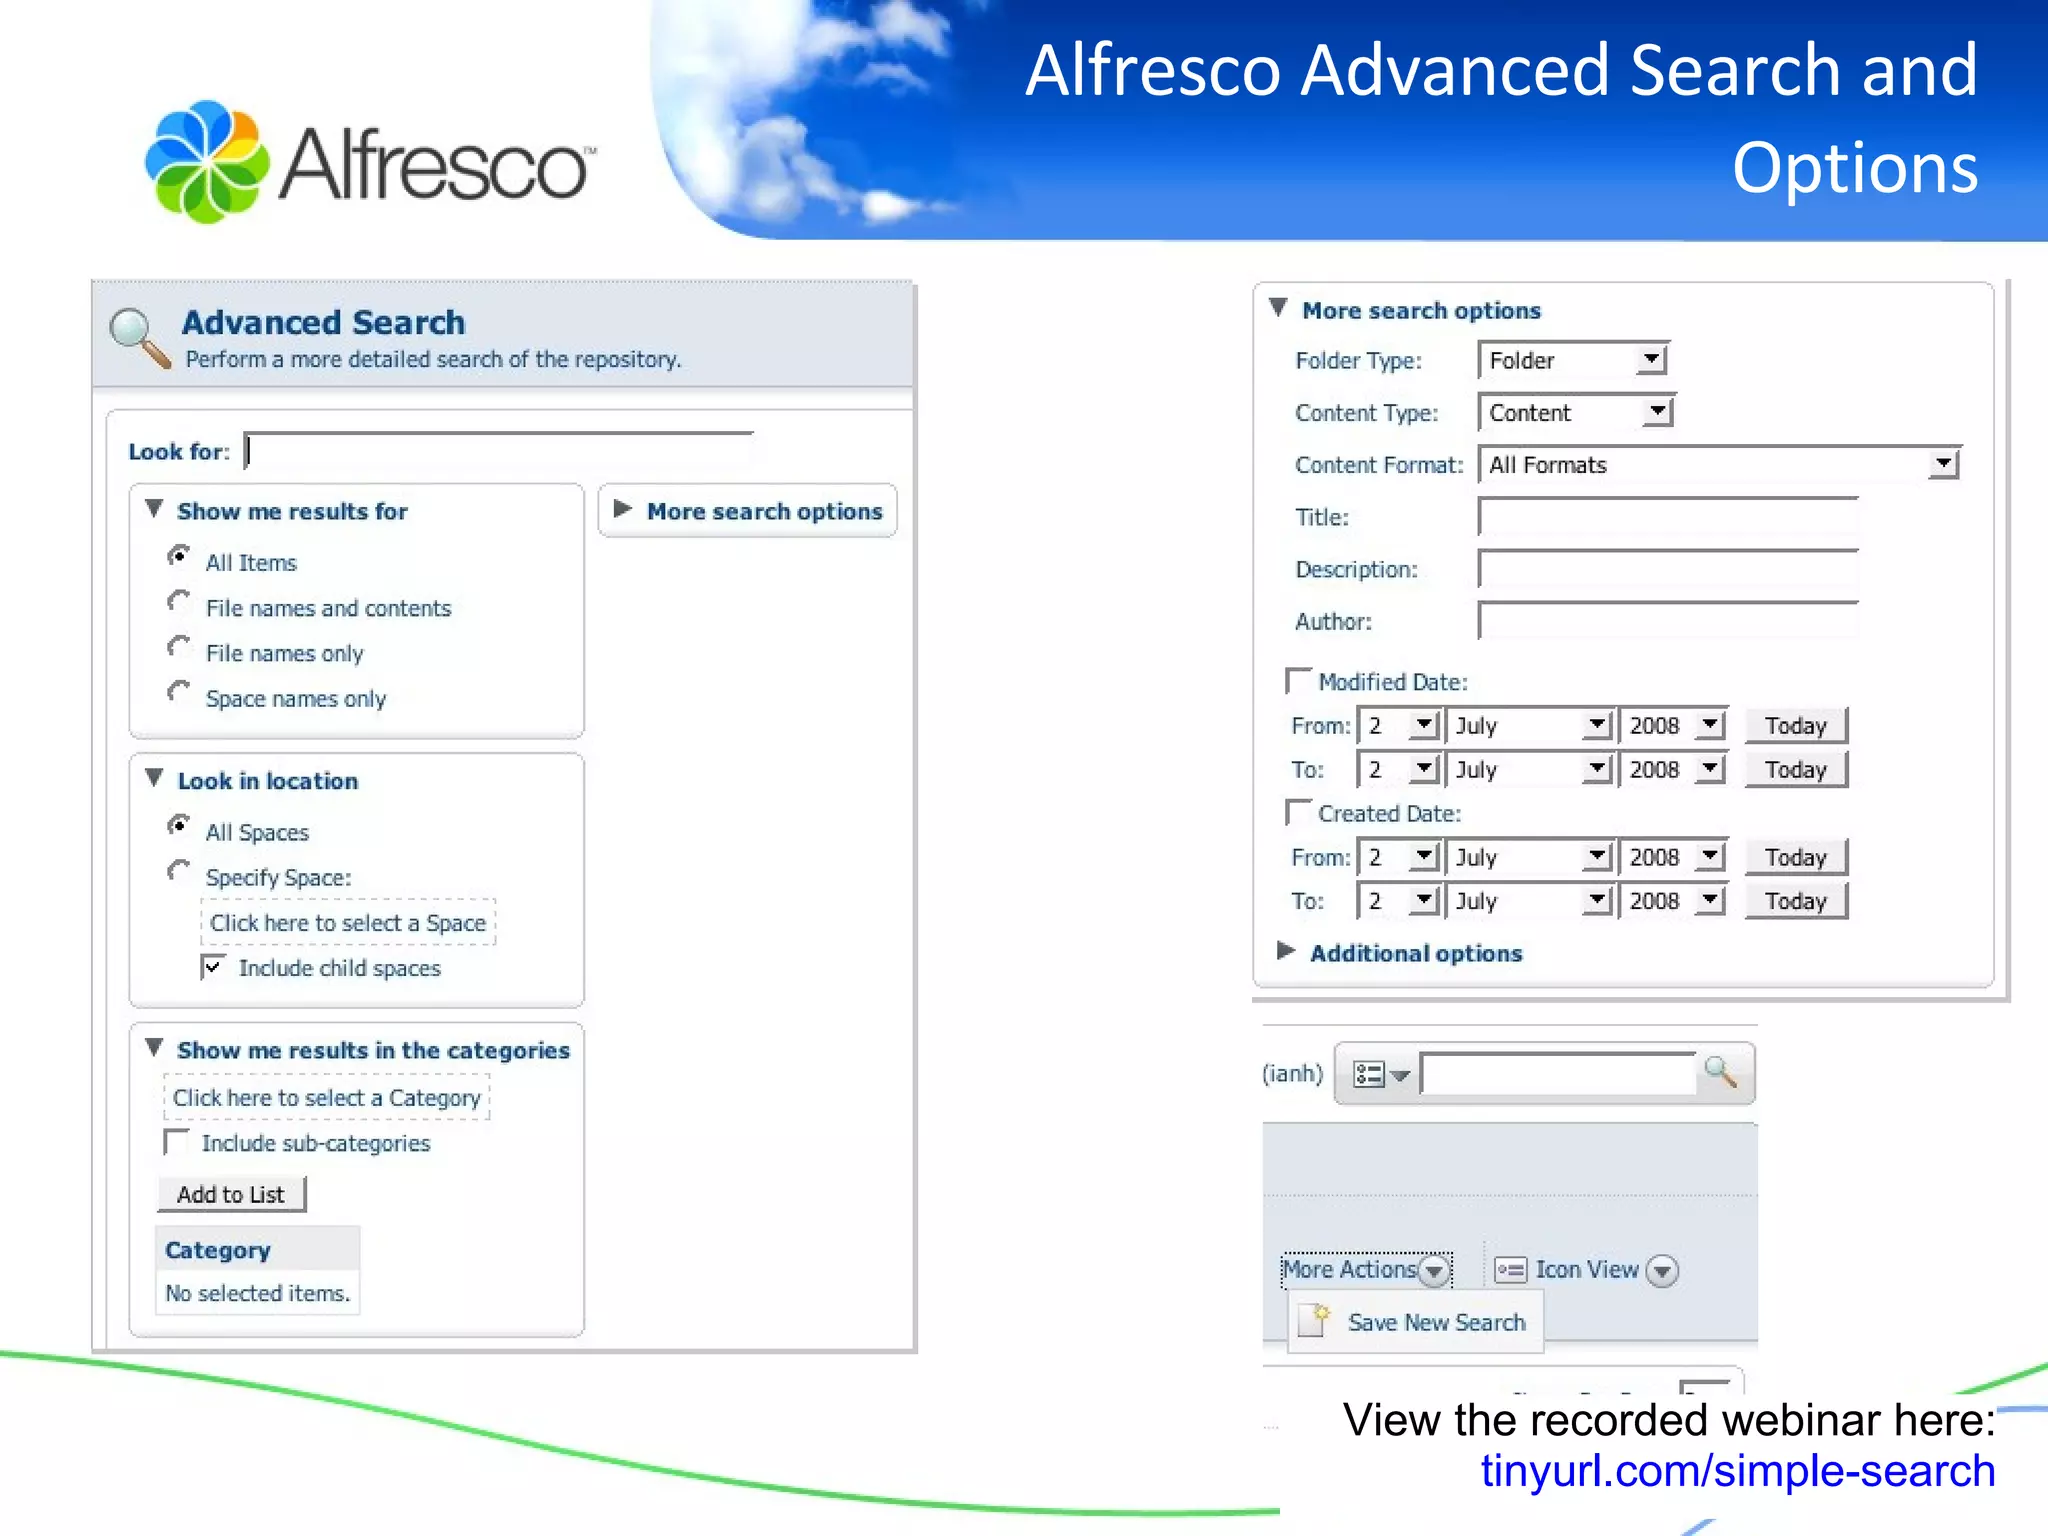Open the More Actions menu
The height and width of the screenshot is (1536, 2048).
tap(1366, 1270)
